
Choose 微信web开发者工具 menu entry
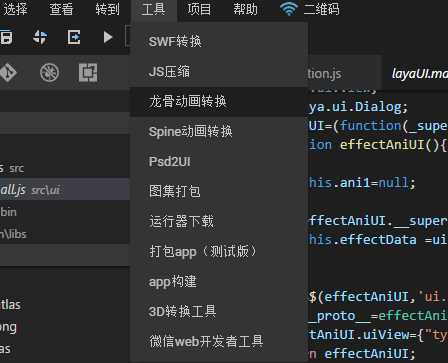point(219,342)
